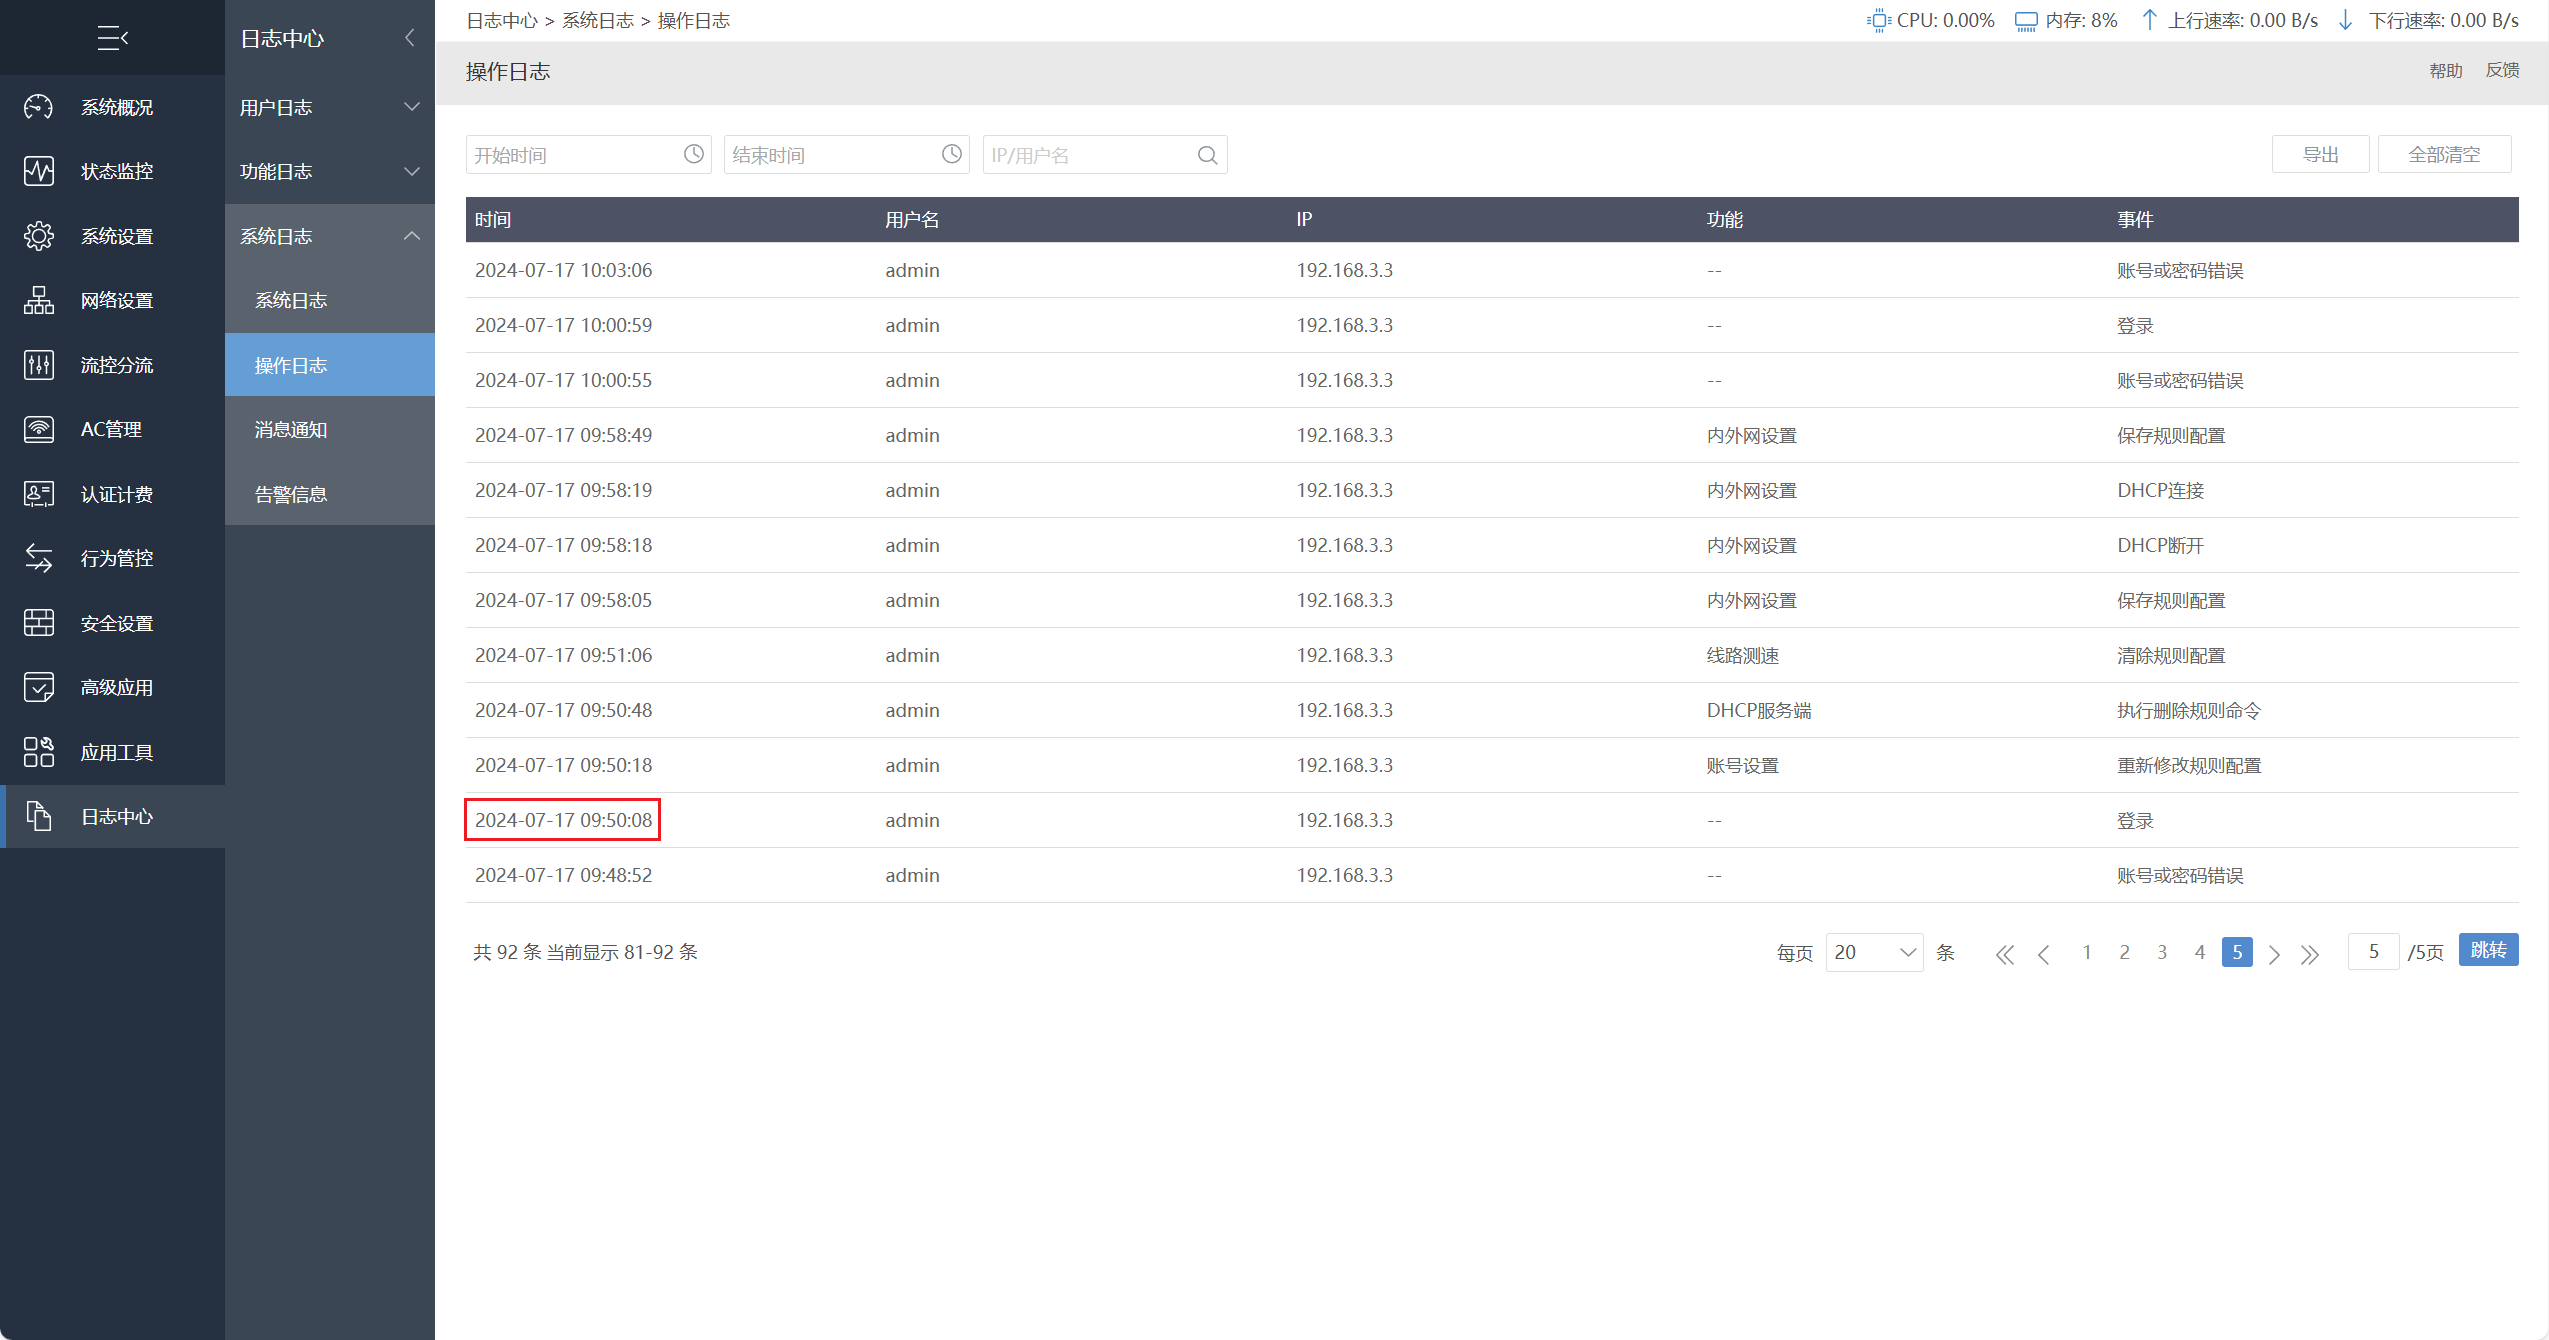Go to page 4
The height and width of the screenshot is (1340, 2549).
coord(2199,952)
